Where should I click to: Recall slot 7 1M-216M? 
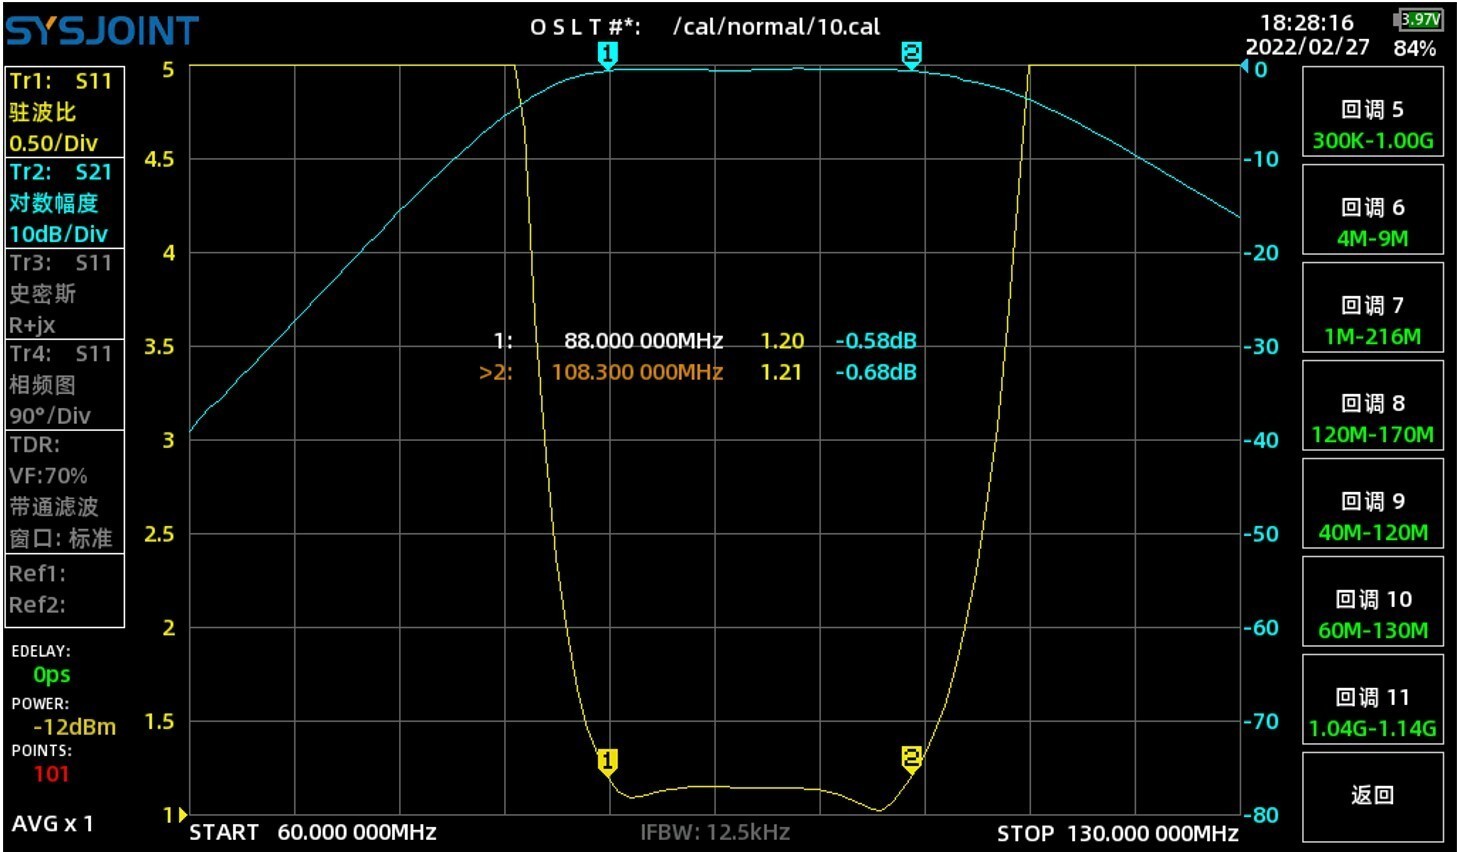tap(1373, 308)
